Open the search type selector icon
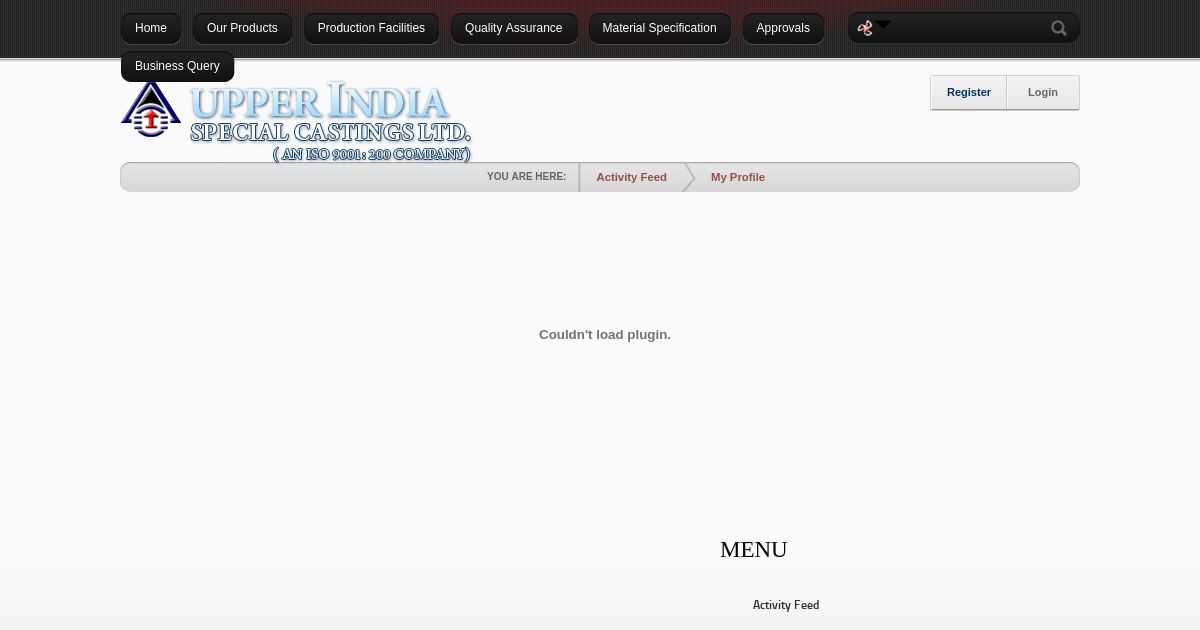 873,27
